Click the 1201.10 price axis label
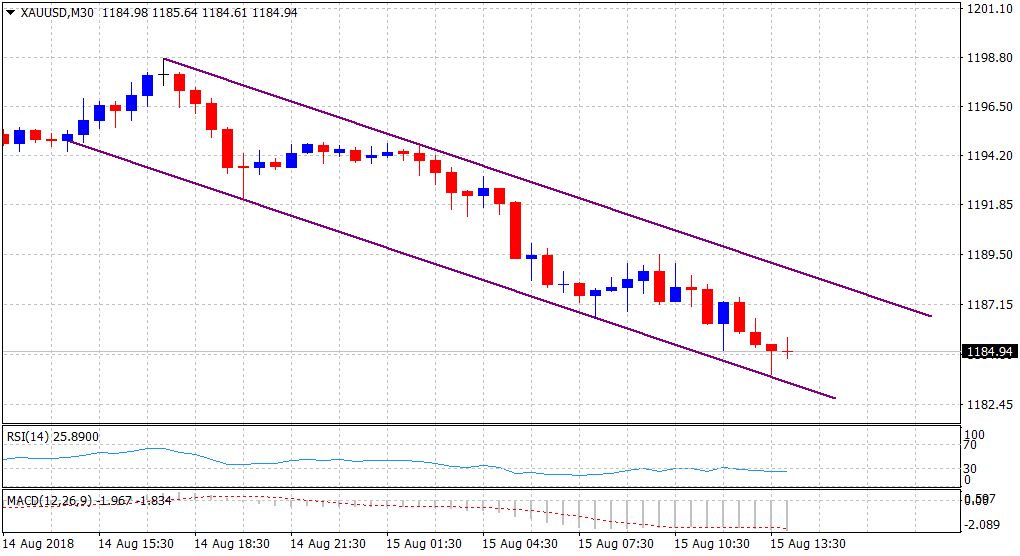This screenshot has height=556, width=1020. coord(986,8)
